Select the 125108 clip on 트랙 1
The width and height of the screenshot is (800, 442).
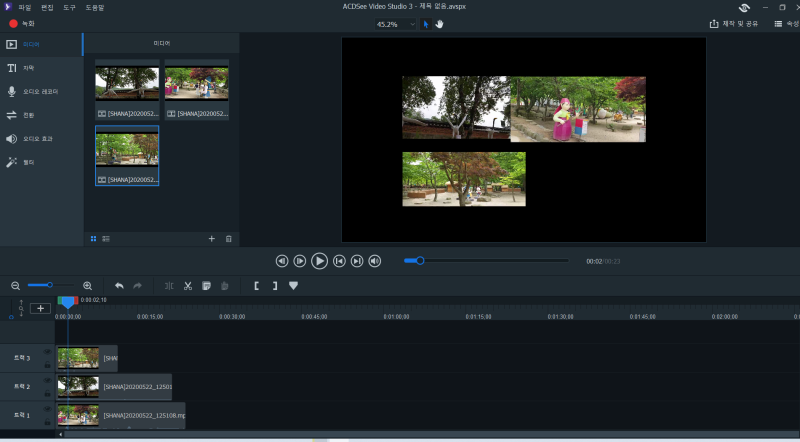pyautogui.click(x=121, y=415)
